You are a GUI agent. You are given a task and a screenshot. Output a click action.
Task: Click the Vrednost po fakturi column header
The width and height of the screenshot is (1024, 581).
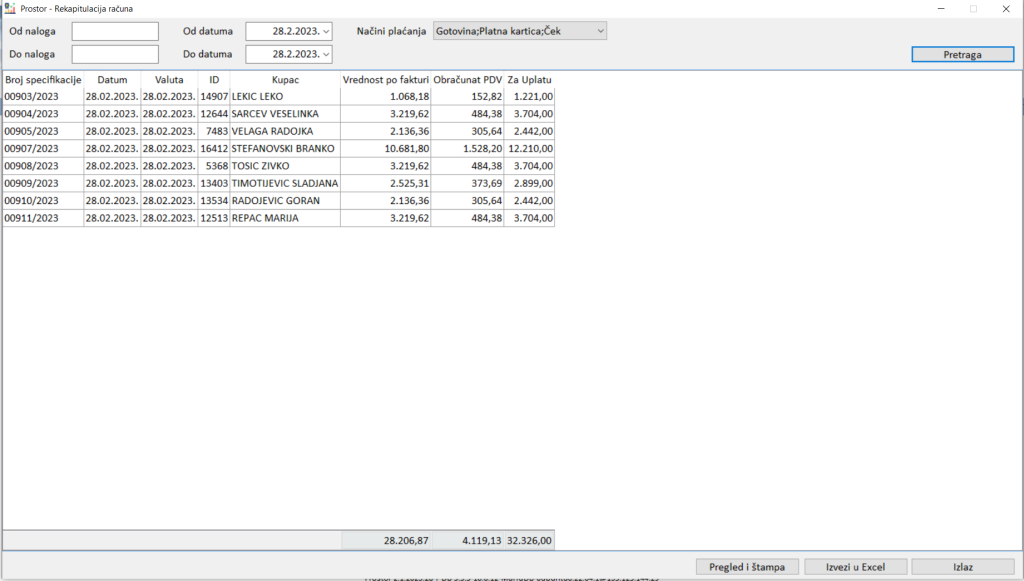(x=386, y=79)
